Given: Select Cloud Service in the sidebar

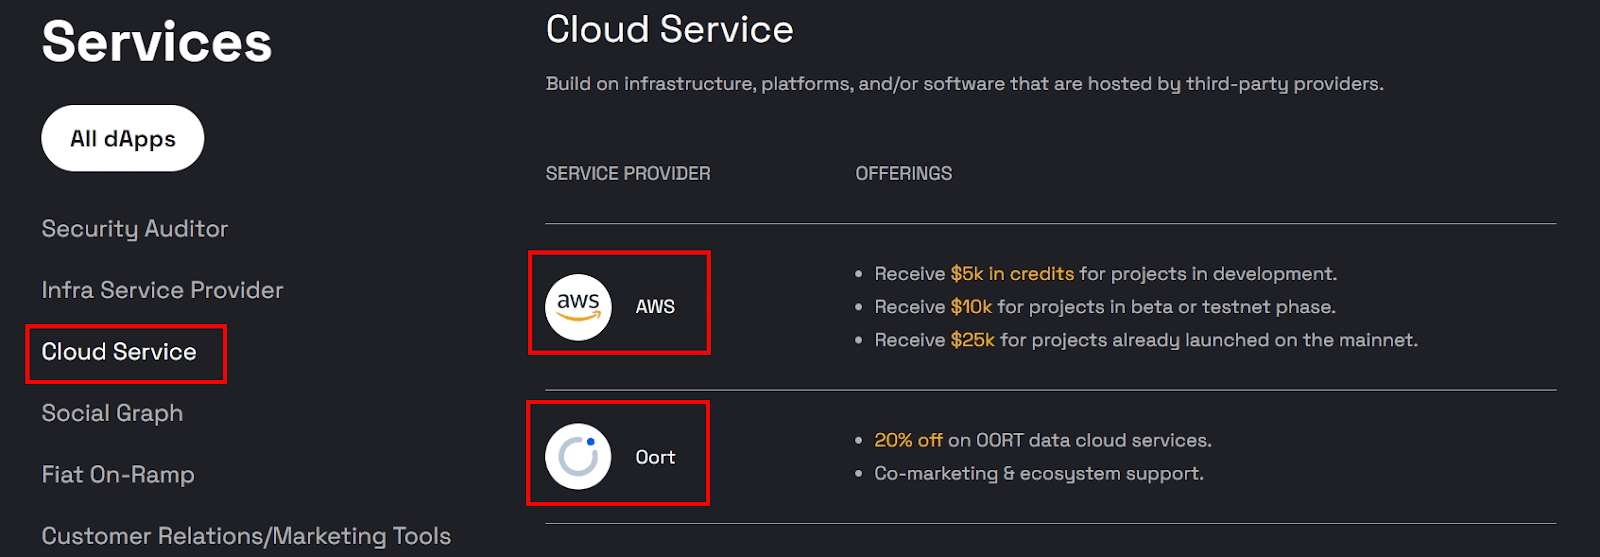Looking at the screenshot, I should (x=119, y=352).
